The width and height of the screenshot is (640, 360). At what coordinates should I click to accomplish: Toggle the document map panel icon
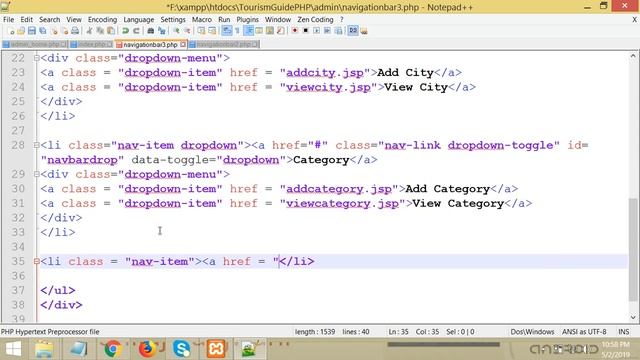[270, 31]
